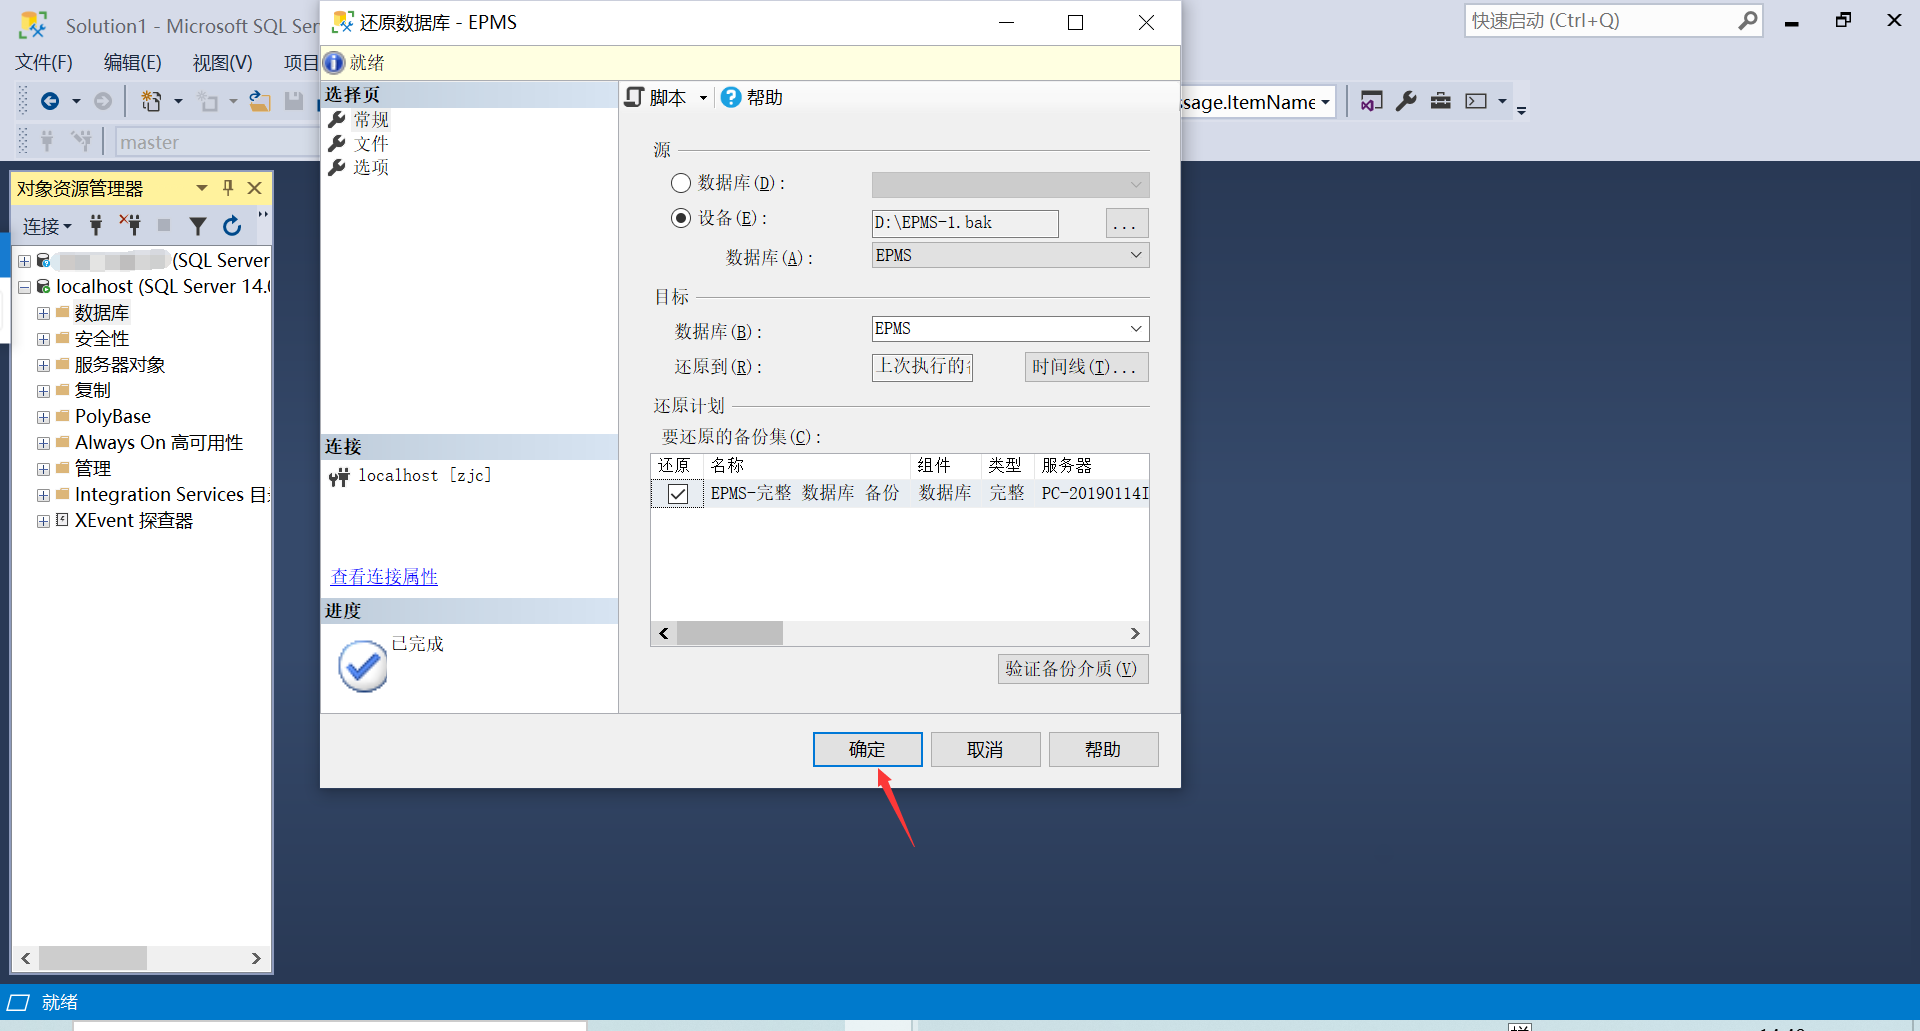This screenshot has width=1920, height=1031.
Task: Click the greyed save disk icon
Action: (294, 101)
